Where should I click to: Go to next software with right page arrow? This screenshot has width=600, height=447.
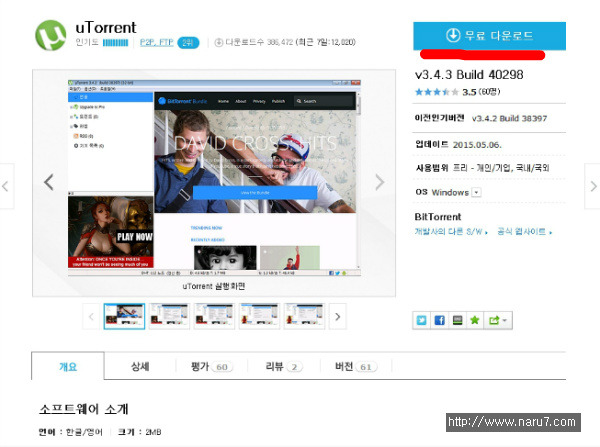592,186
